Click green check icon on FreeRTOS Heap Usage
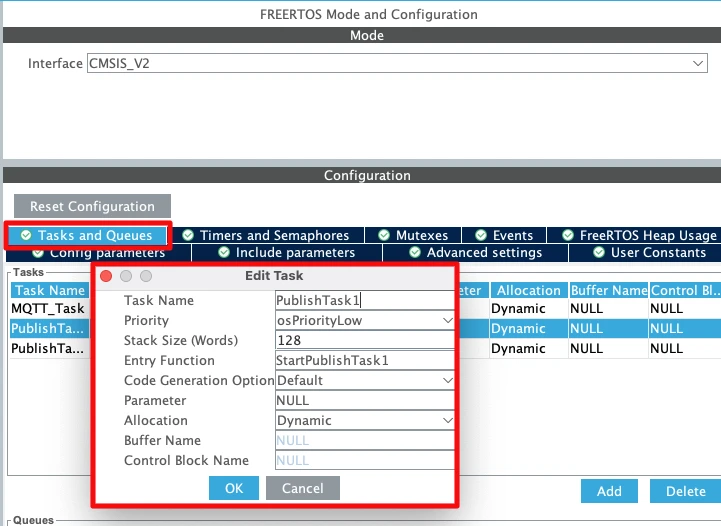The height and width of the screenshot is (526, 721). click(x=568, y=235)
